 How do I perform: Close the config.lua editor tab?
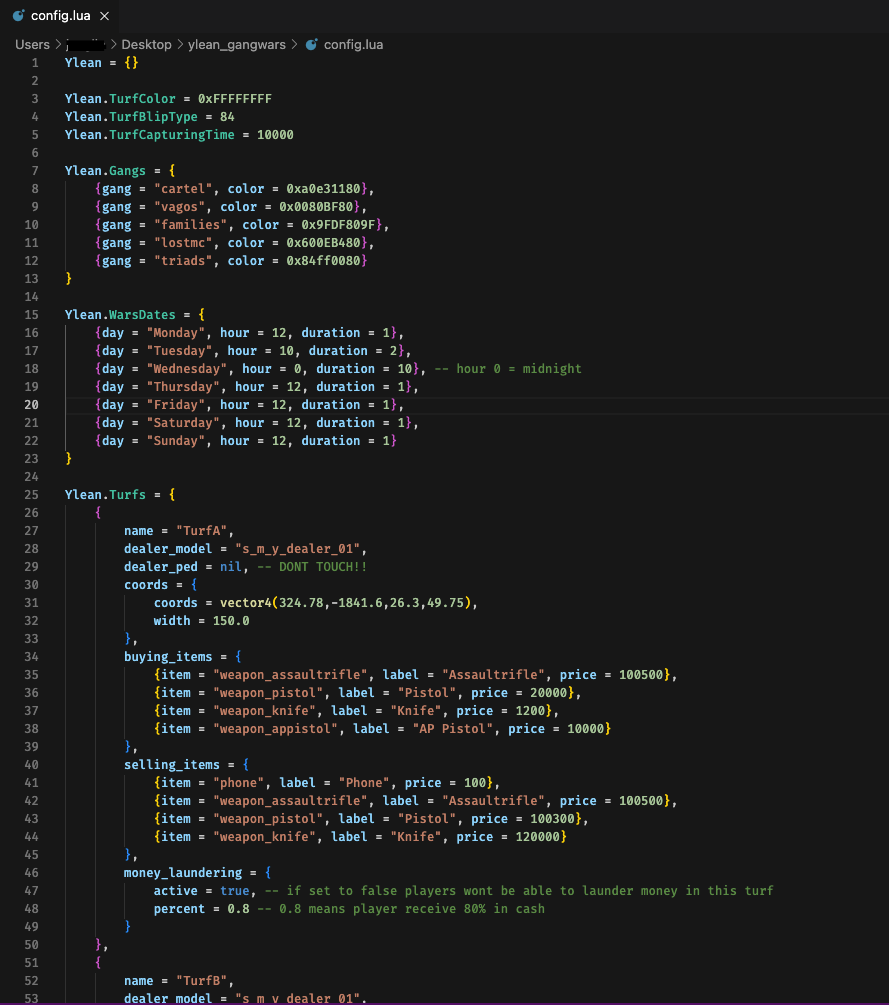(103, 15)
